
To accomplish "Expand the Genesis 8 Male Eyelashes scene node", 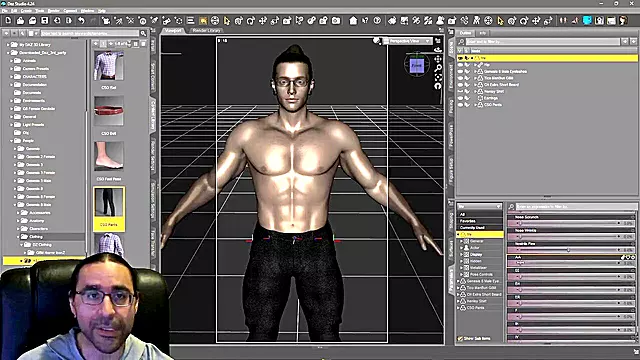I will pyautogui.click(x=475, y=71).
